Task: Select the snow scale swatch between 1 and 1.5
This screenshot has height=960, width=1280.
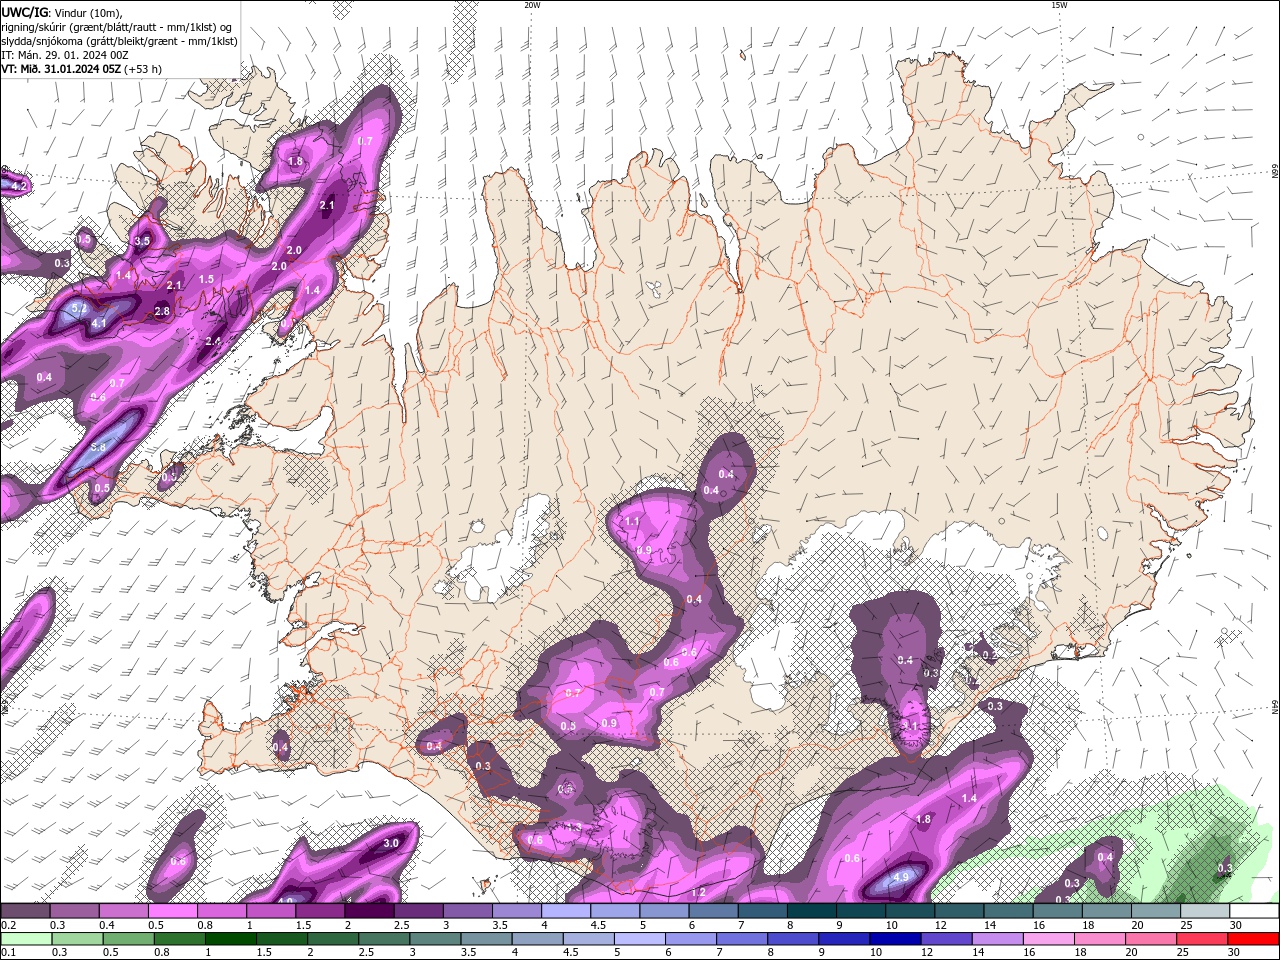Action: pyautogui.click(x=271, y=911)
